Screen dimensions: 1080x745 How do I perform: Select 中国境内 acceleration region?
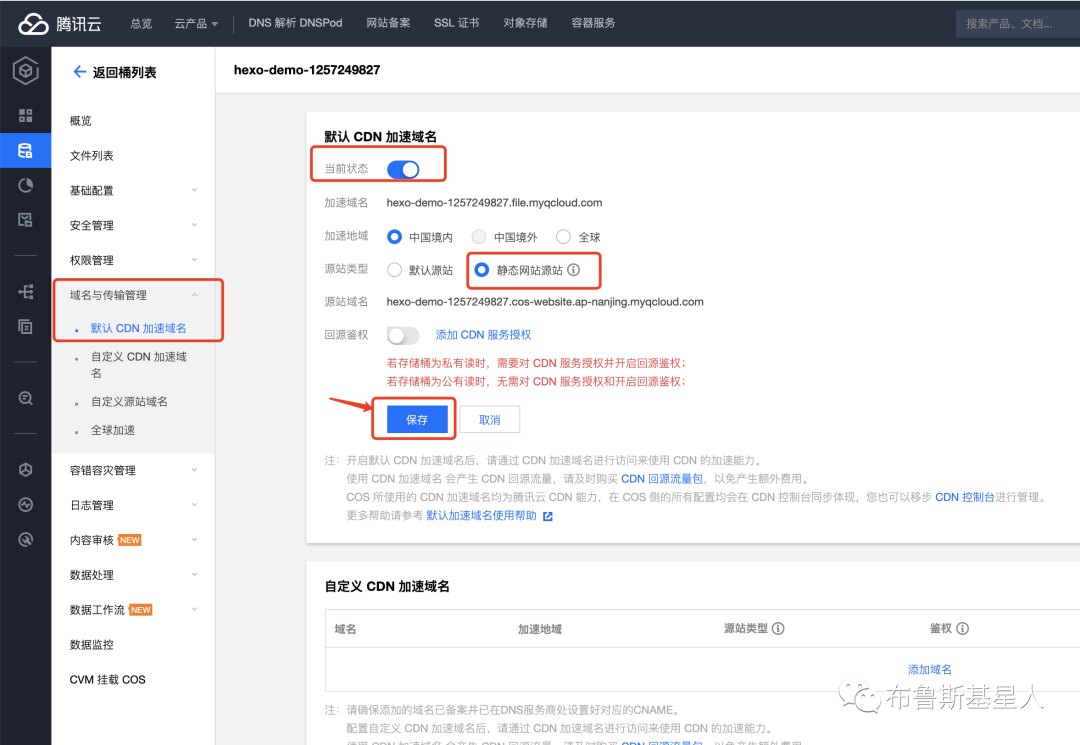(395, 237)
